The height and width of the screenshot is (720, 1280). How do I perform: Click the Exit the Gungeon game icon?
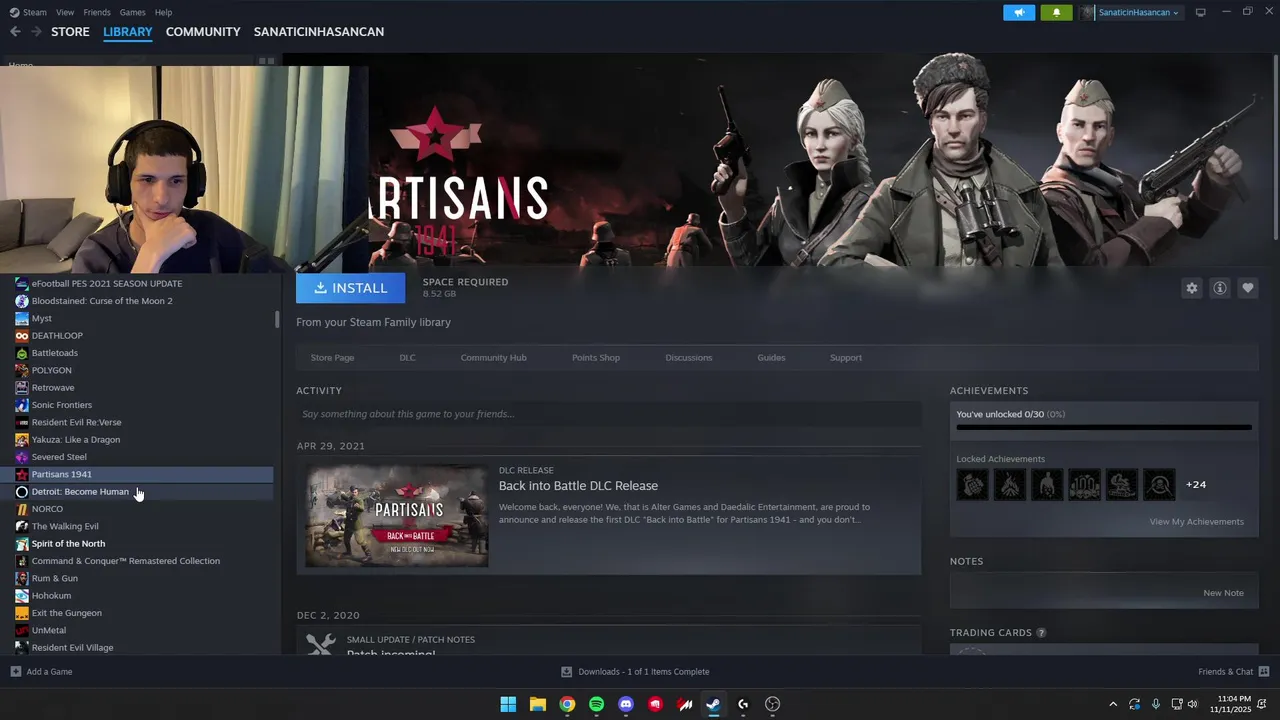pos(22,613)
